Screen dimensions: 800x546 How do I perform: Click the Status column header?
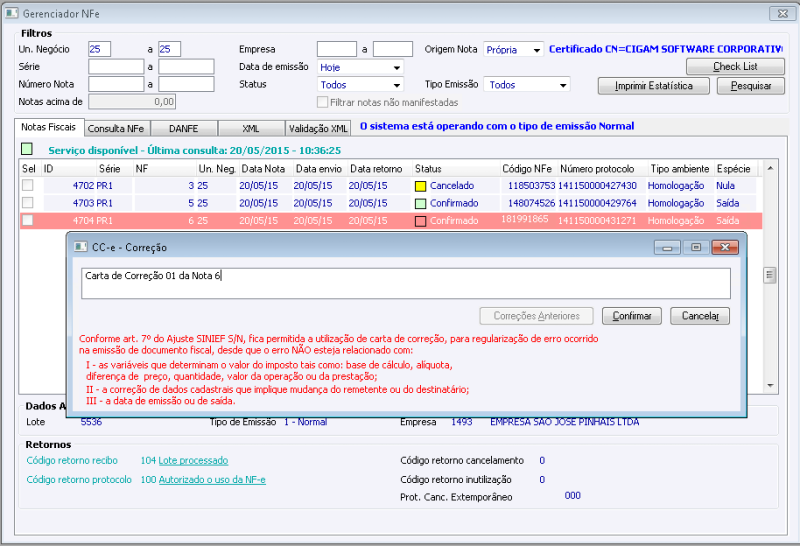(428, 169)
